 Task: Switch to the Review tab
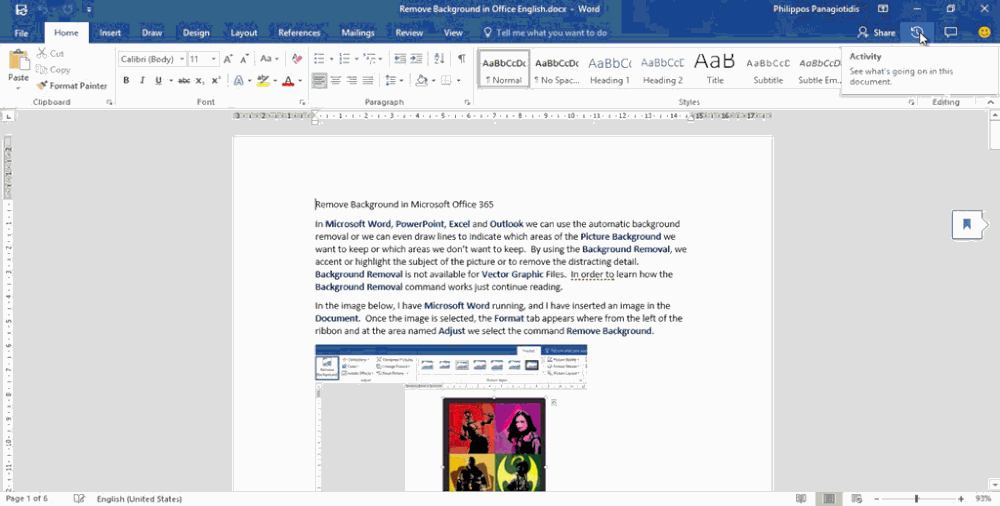point(409,33)
